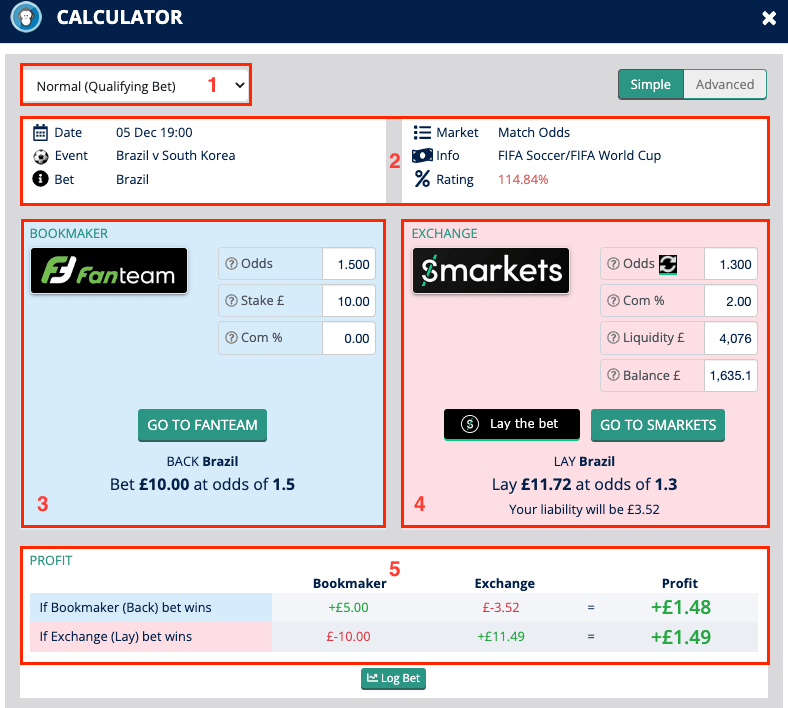Click the Lay the bet button

512,424
